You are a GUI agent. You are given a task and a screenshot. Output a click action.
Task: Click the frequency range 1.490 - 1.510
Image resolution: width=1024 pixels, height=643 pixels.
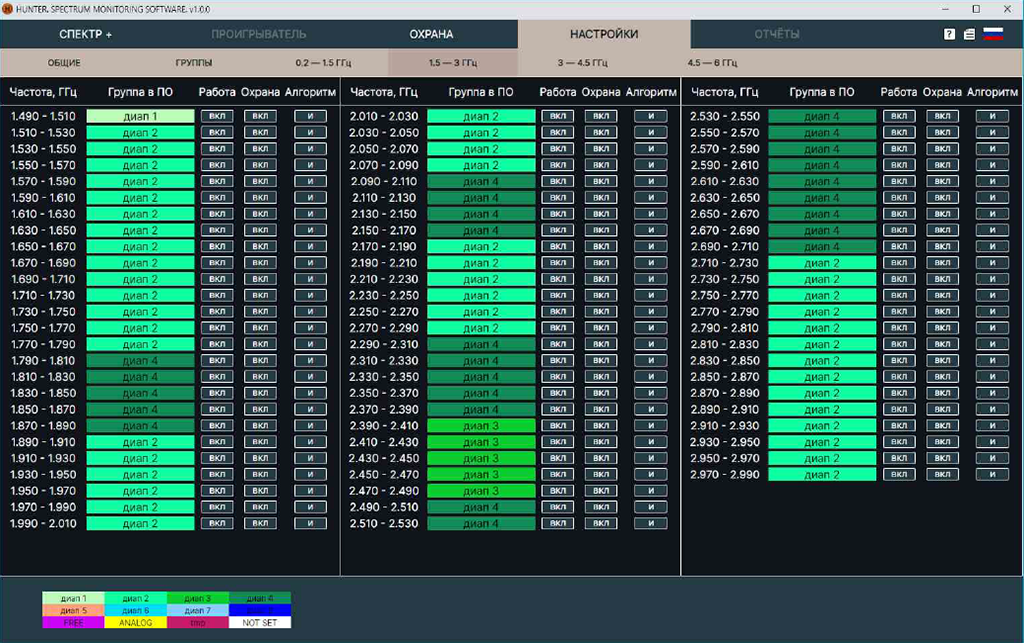pyautogui.click(x=43, y=116)
